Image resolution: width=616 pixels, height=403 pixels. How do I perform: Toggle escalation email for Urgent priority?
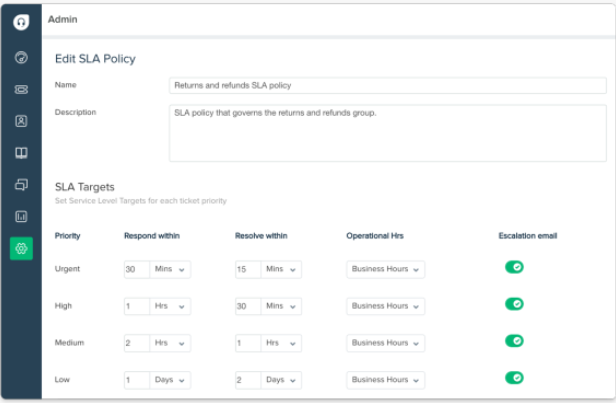pos(514,267)
